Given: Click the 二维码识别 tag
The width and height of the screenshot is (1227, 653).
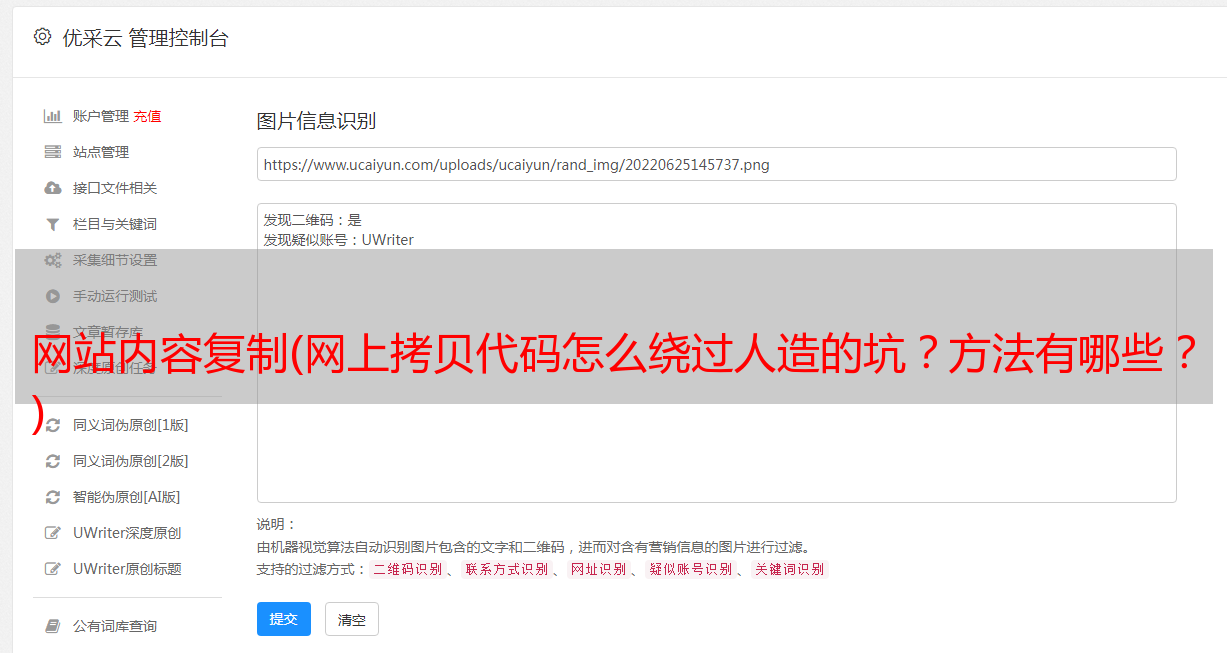Looking at the screenshot, I should [x=407, y=569].
